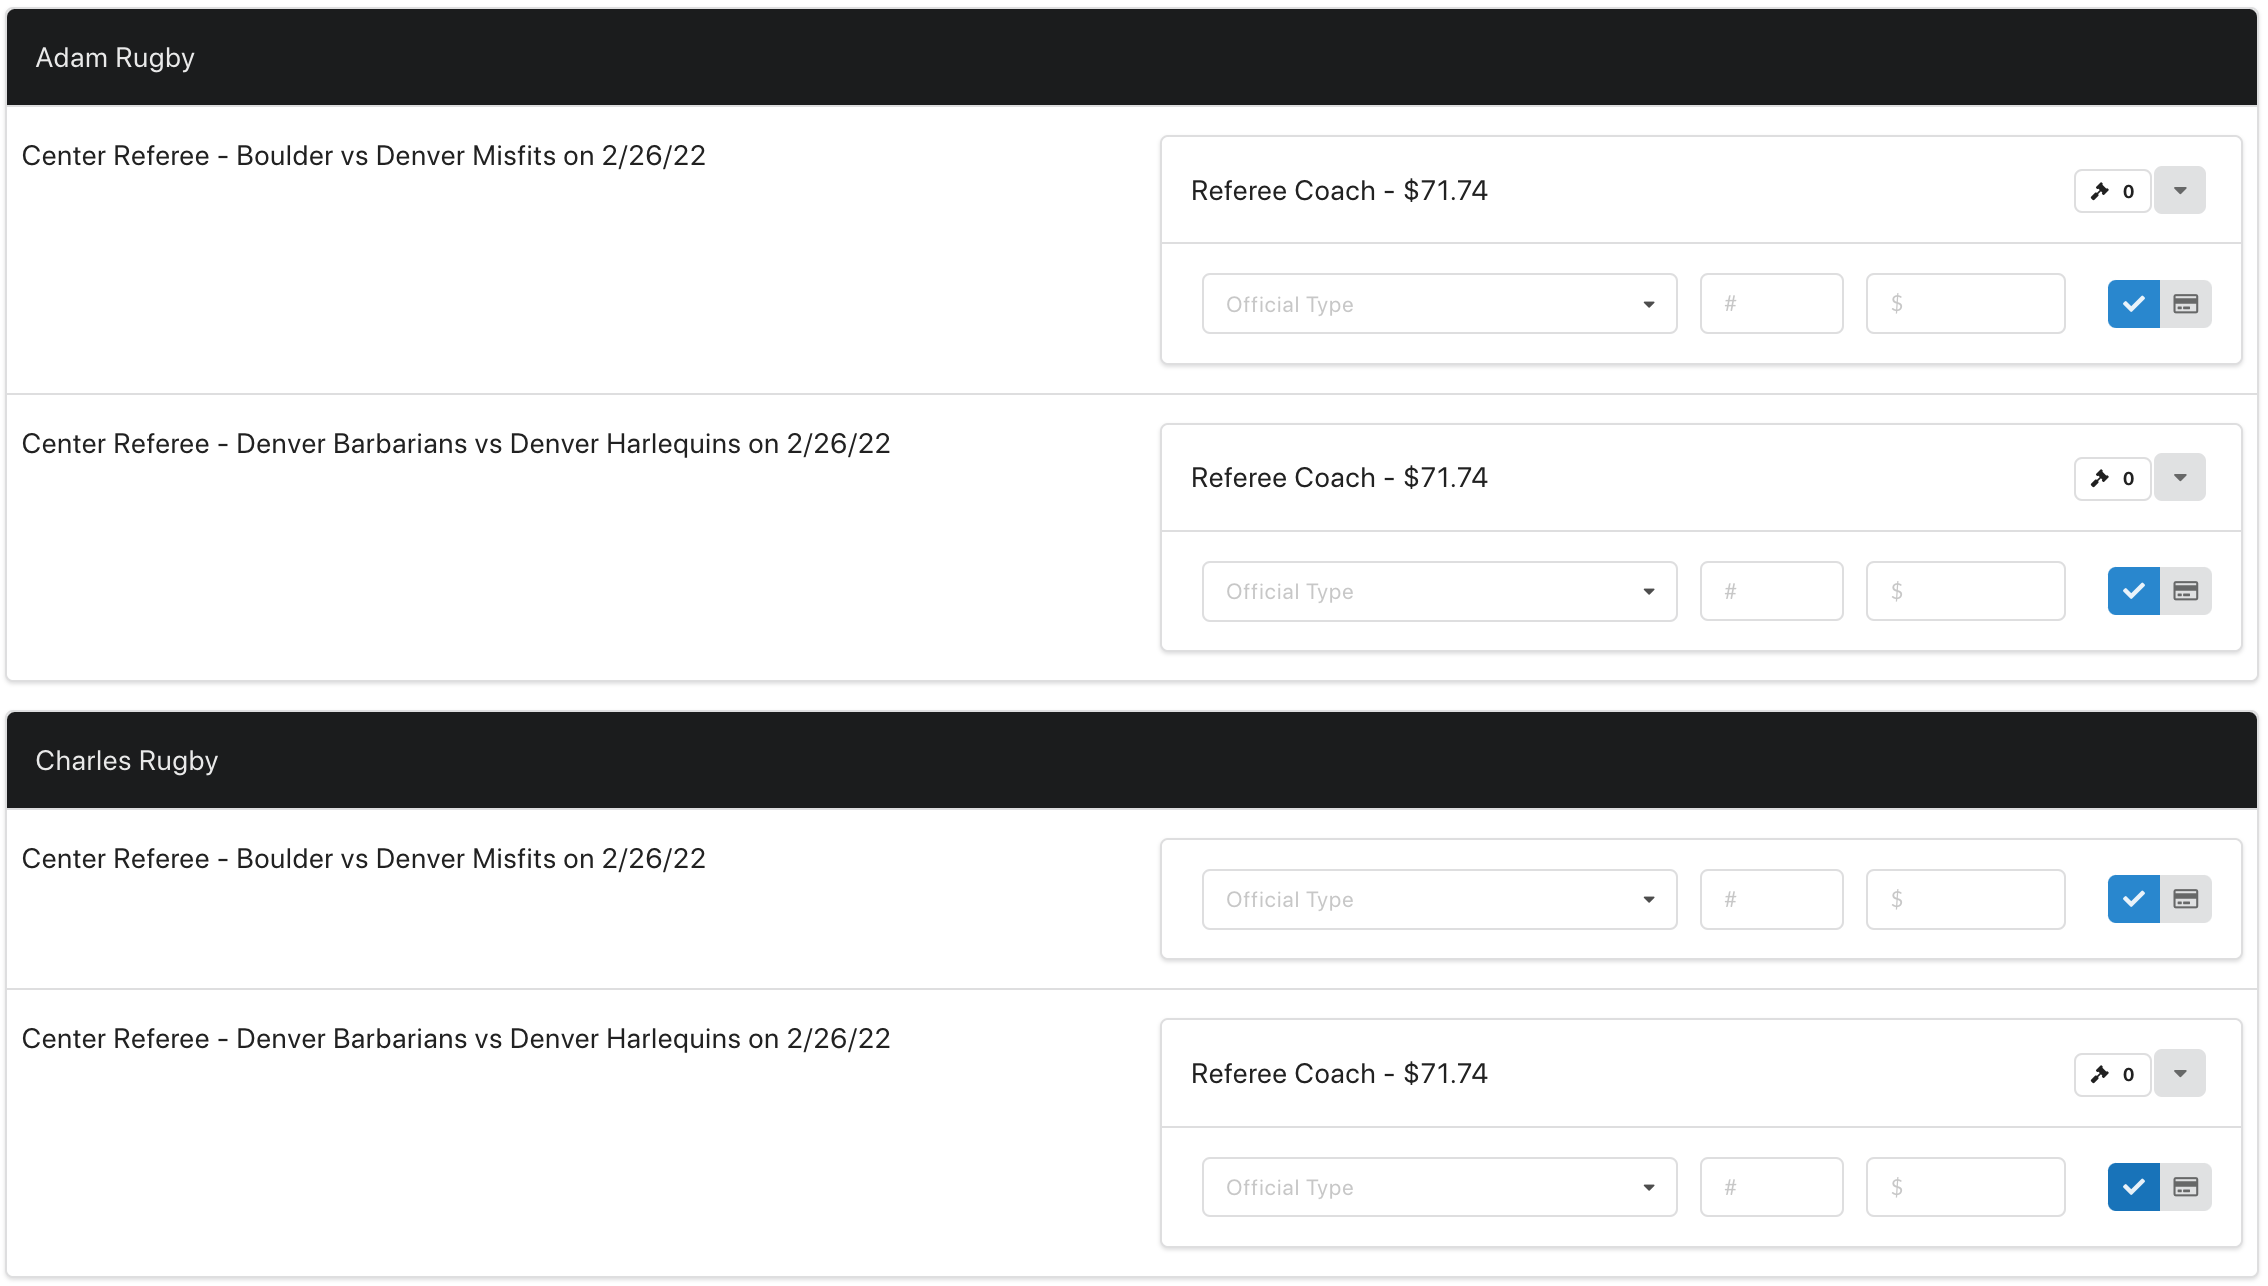Click blue checkmark for Adam's Barbarians match
This screenshot has height=1286, width=2268.
[2133, 591]
